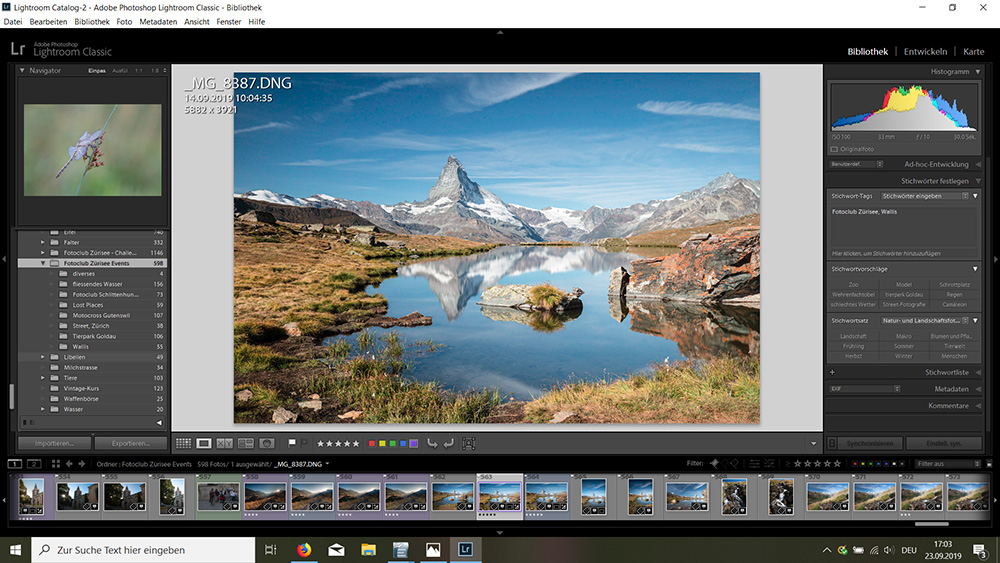Open 'Filter aus' filter preset dropdown
The image size is (1000, 563).
tap(948, 464)
